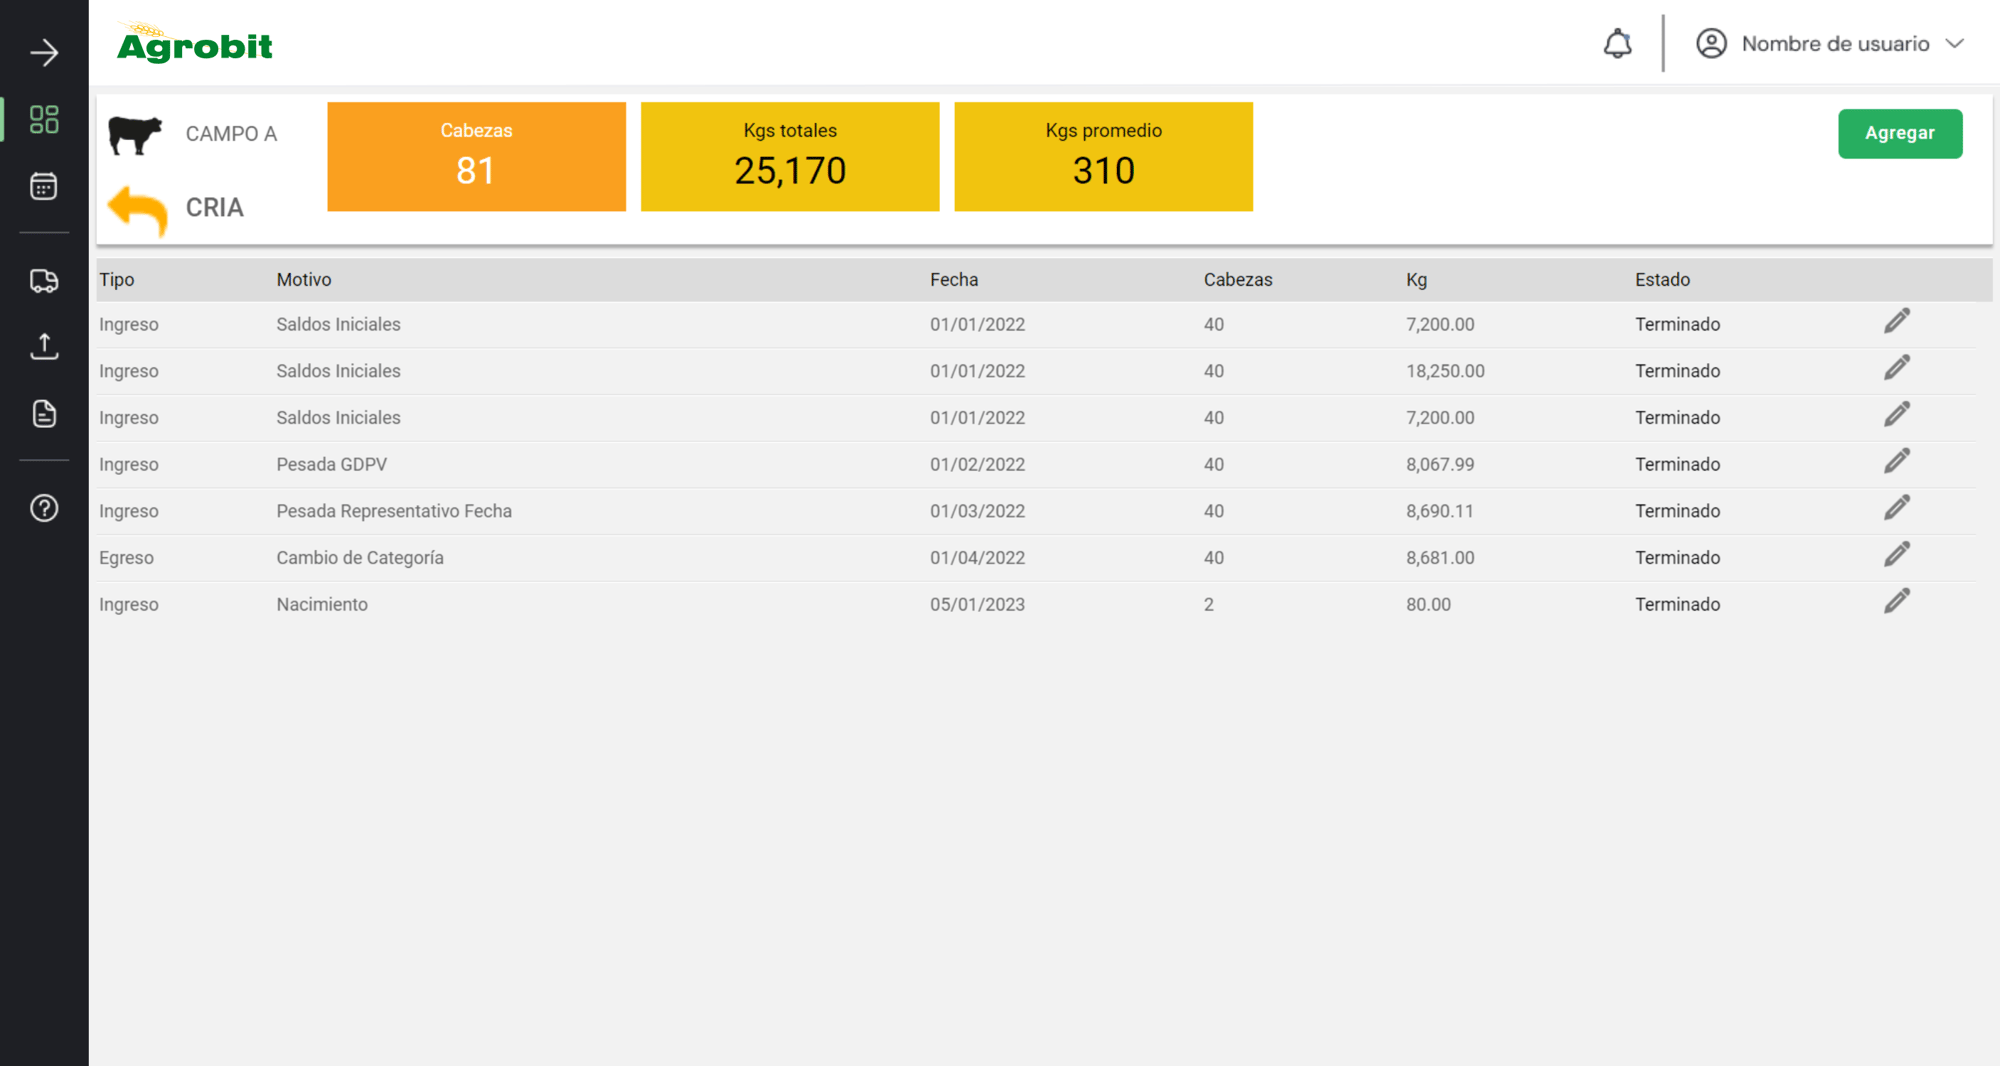Go back with the orange return arrow
2000x1066 pixels.
tap(137, 210)
